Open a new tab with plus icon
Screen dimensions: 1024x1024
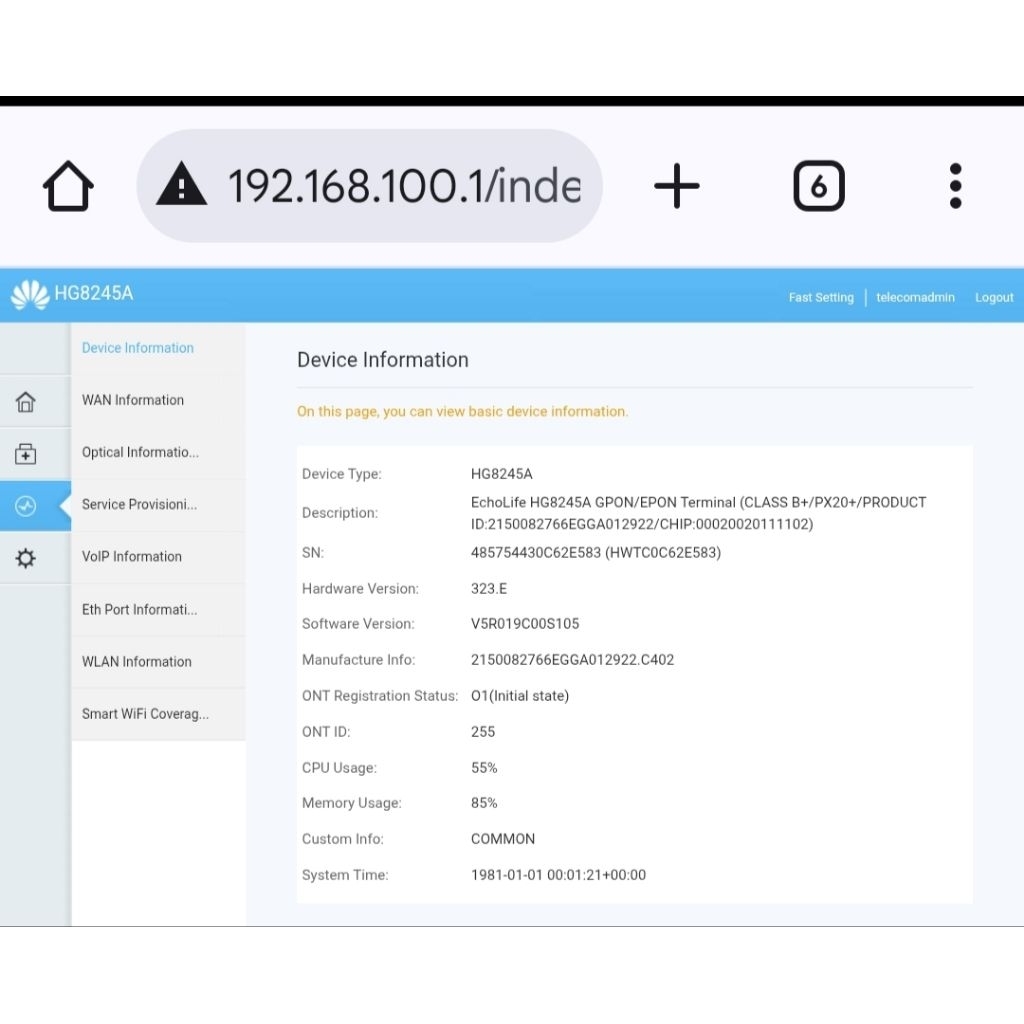click(677, 186)
